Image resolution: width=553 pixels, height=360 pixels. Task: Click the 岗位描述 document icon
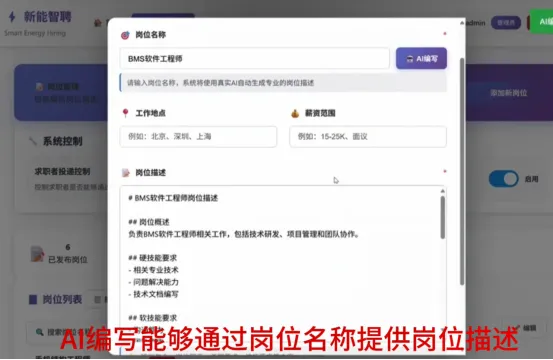click(x=126, y=172)
